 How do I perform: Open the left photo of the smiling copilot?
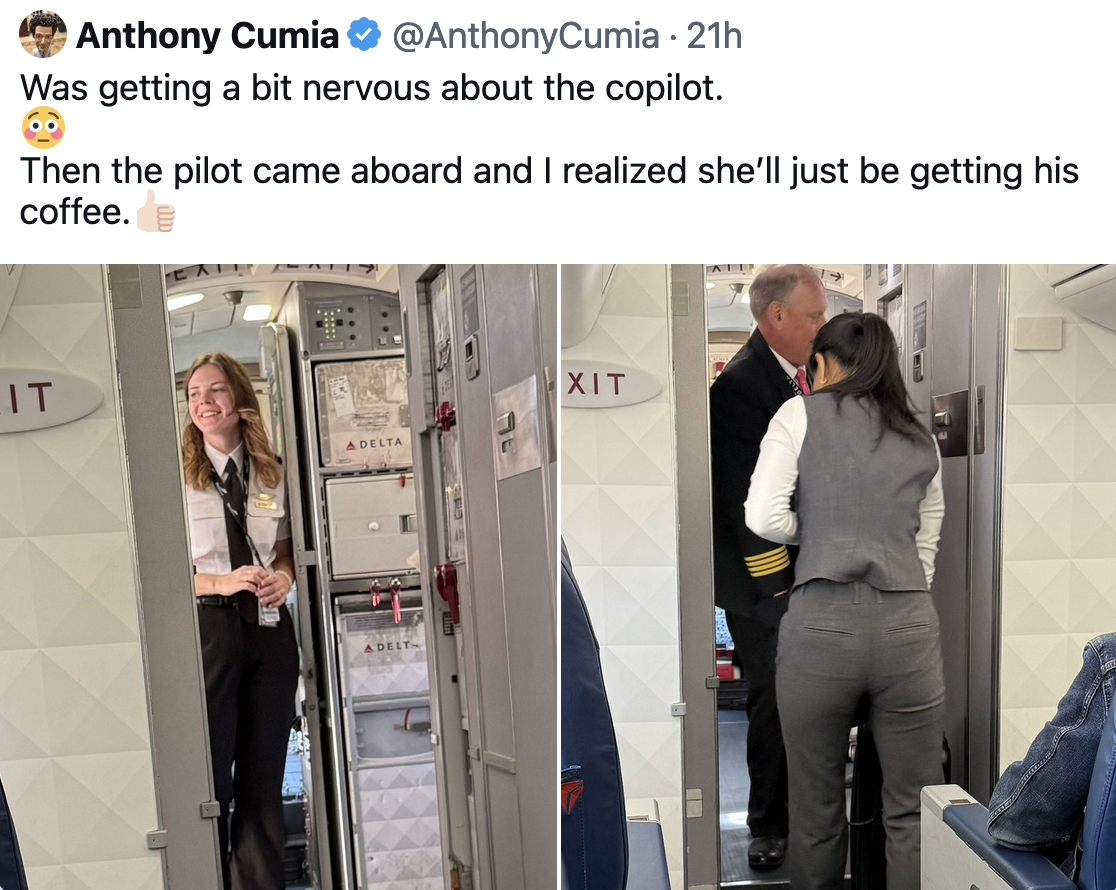(x=278, y=577)
